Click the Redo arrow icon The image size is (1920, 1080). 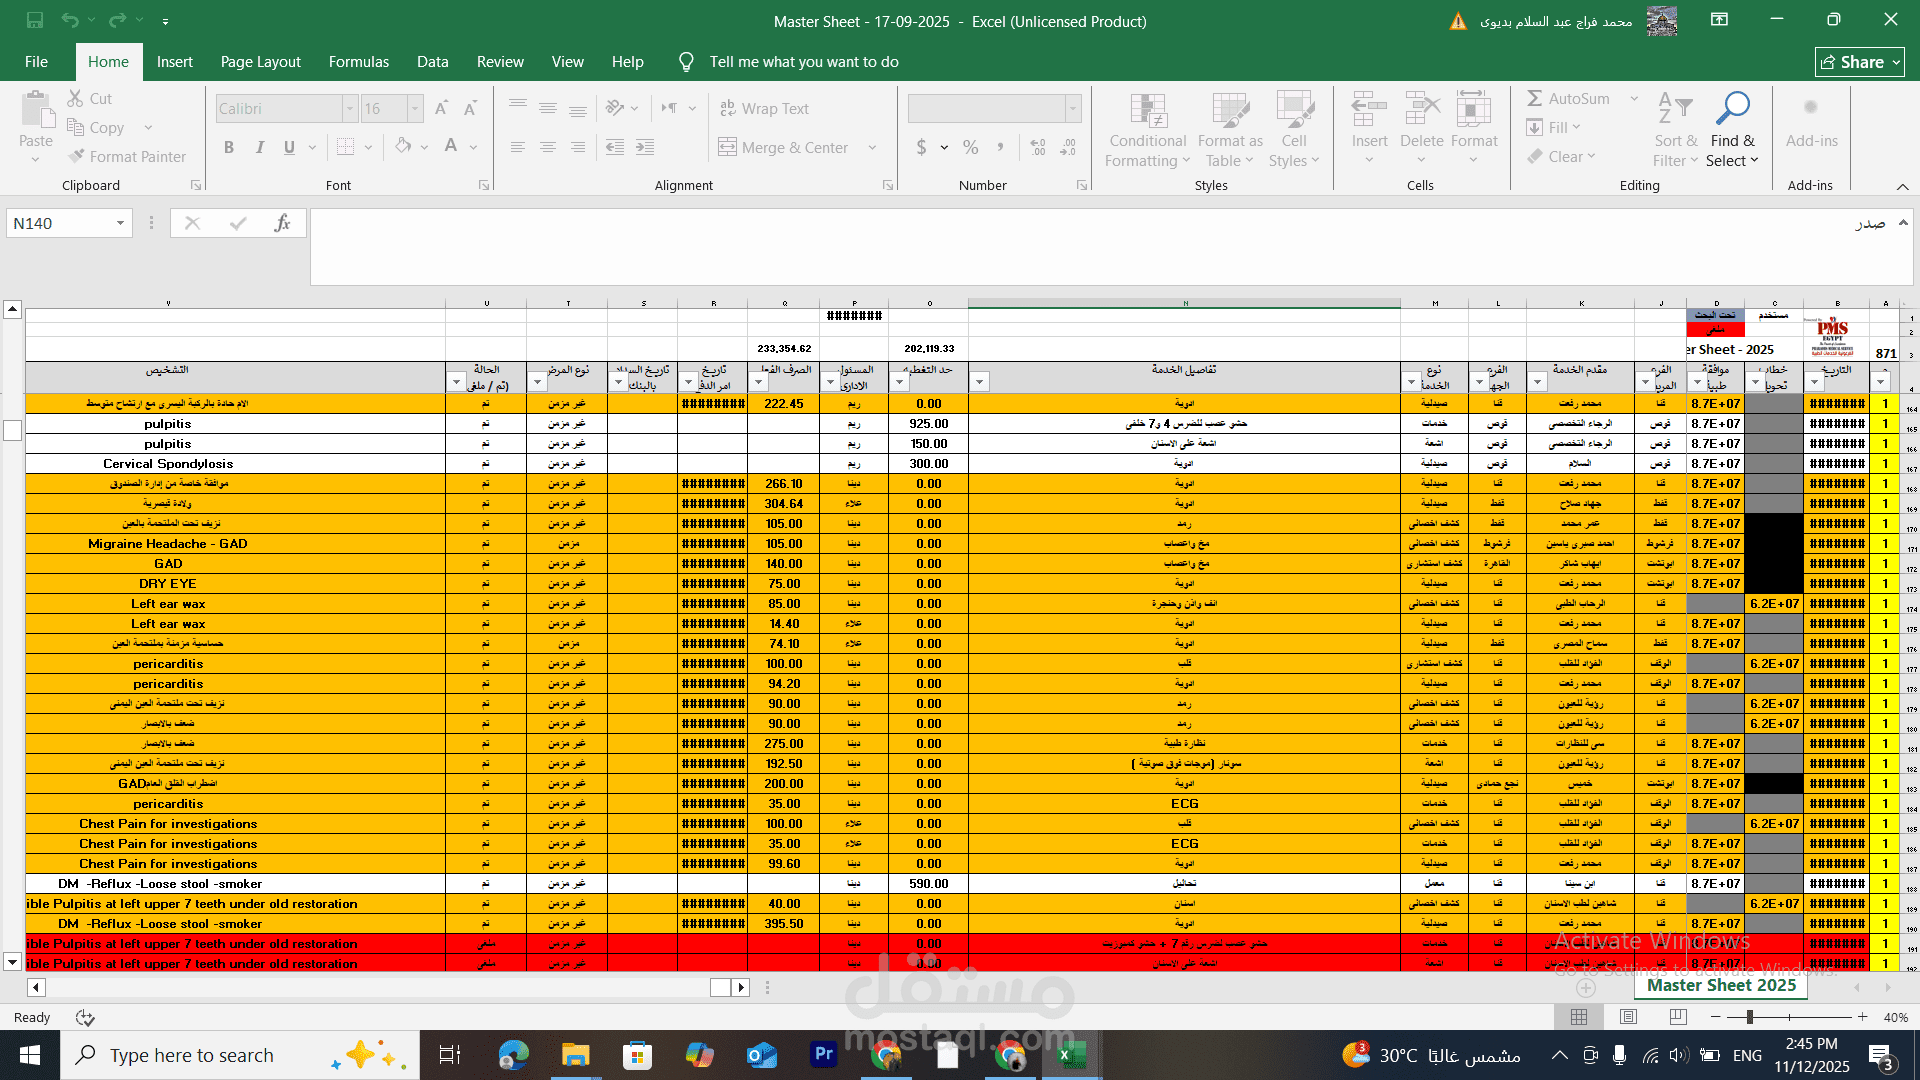coord(118,20)
